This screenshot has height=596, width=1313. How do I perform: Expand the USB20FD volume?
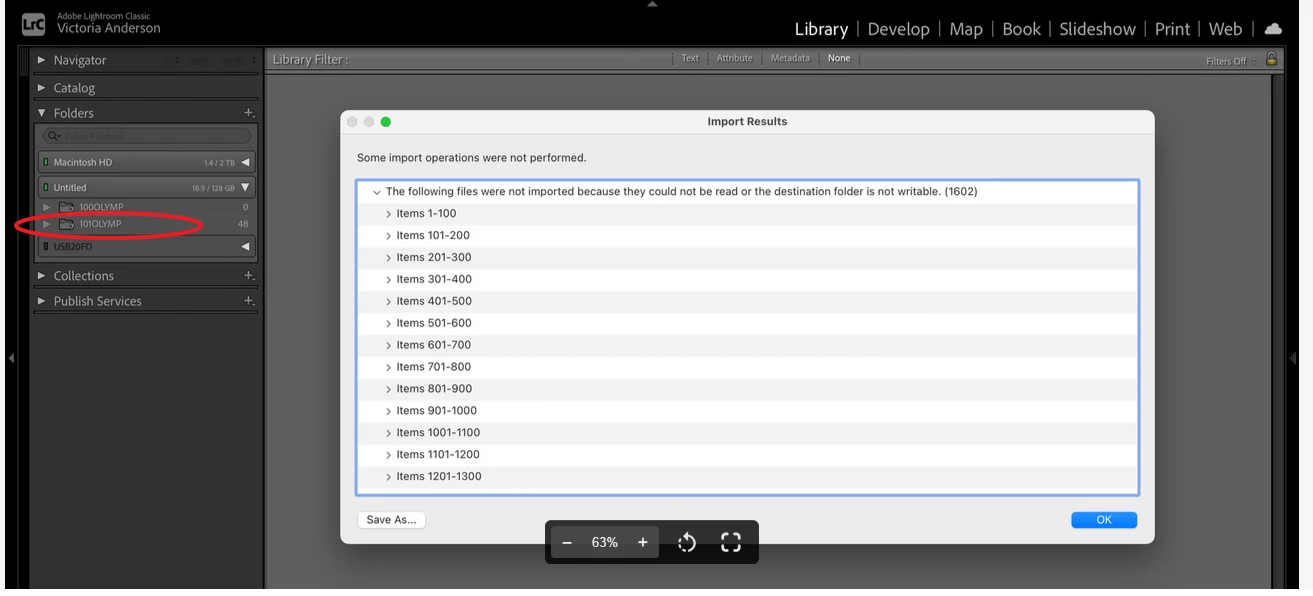click(x=245, y=246)
